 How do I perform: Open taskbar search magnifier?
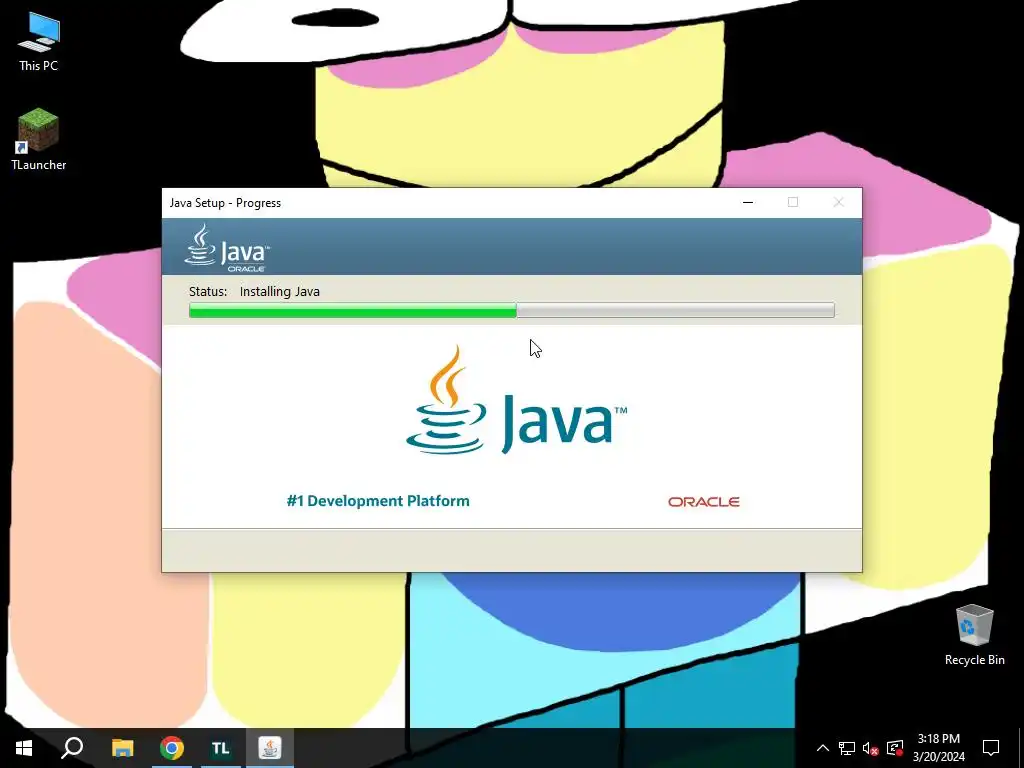click(72, 748)
